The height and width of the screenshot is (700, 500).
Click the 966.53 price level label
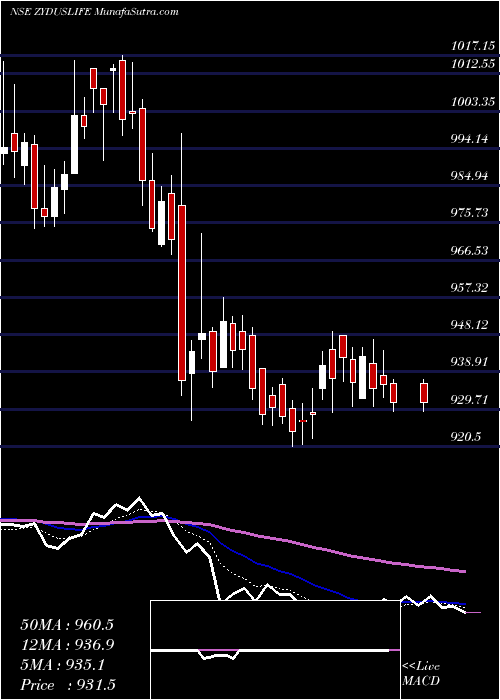(469, 250)
